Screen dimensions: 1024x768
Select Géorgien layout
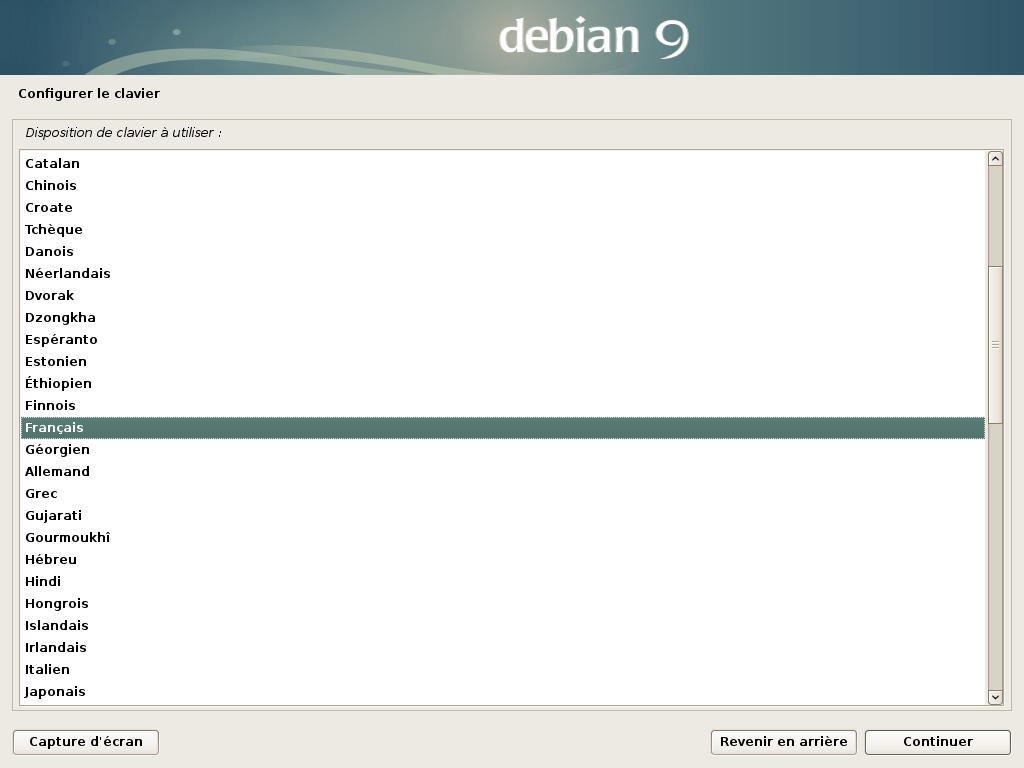pyautogui.click(x=502, y=449)
